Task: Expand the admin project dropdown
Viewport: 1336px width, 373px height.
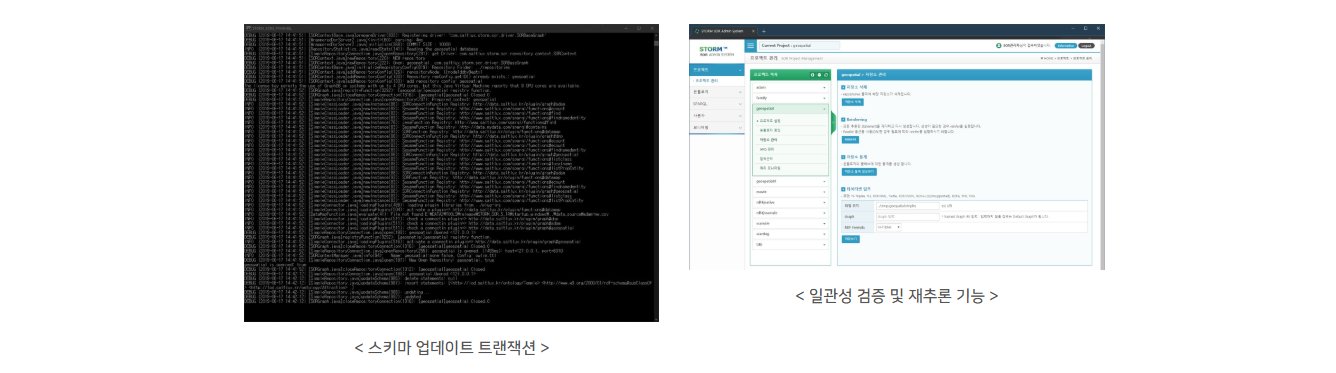Action: coord(790,87)
